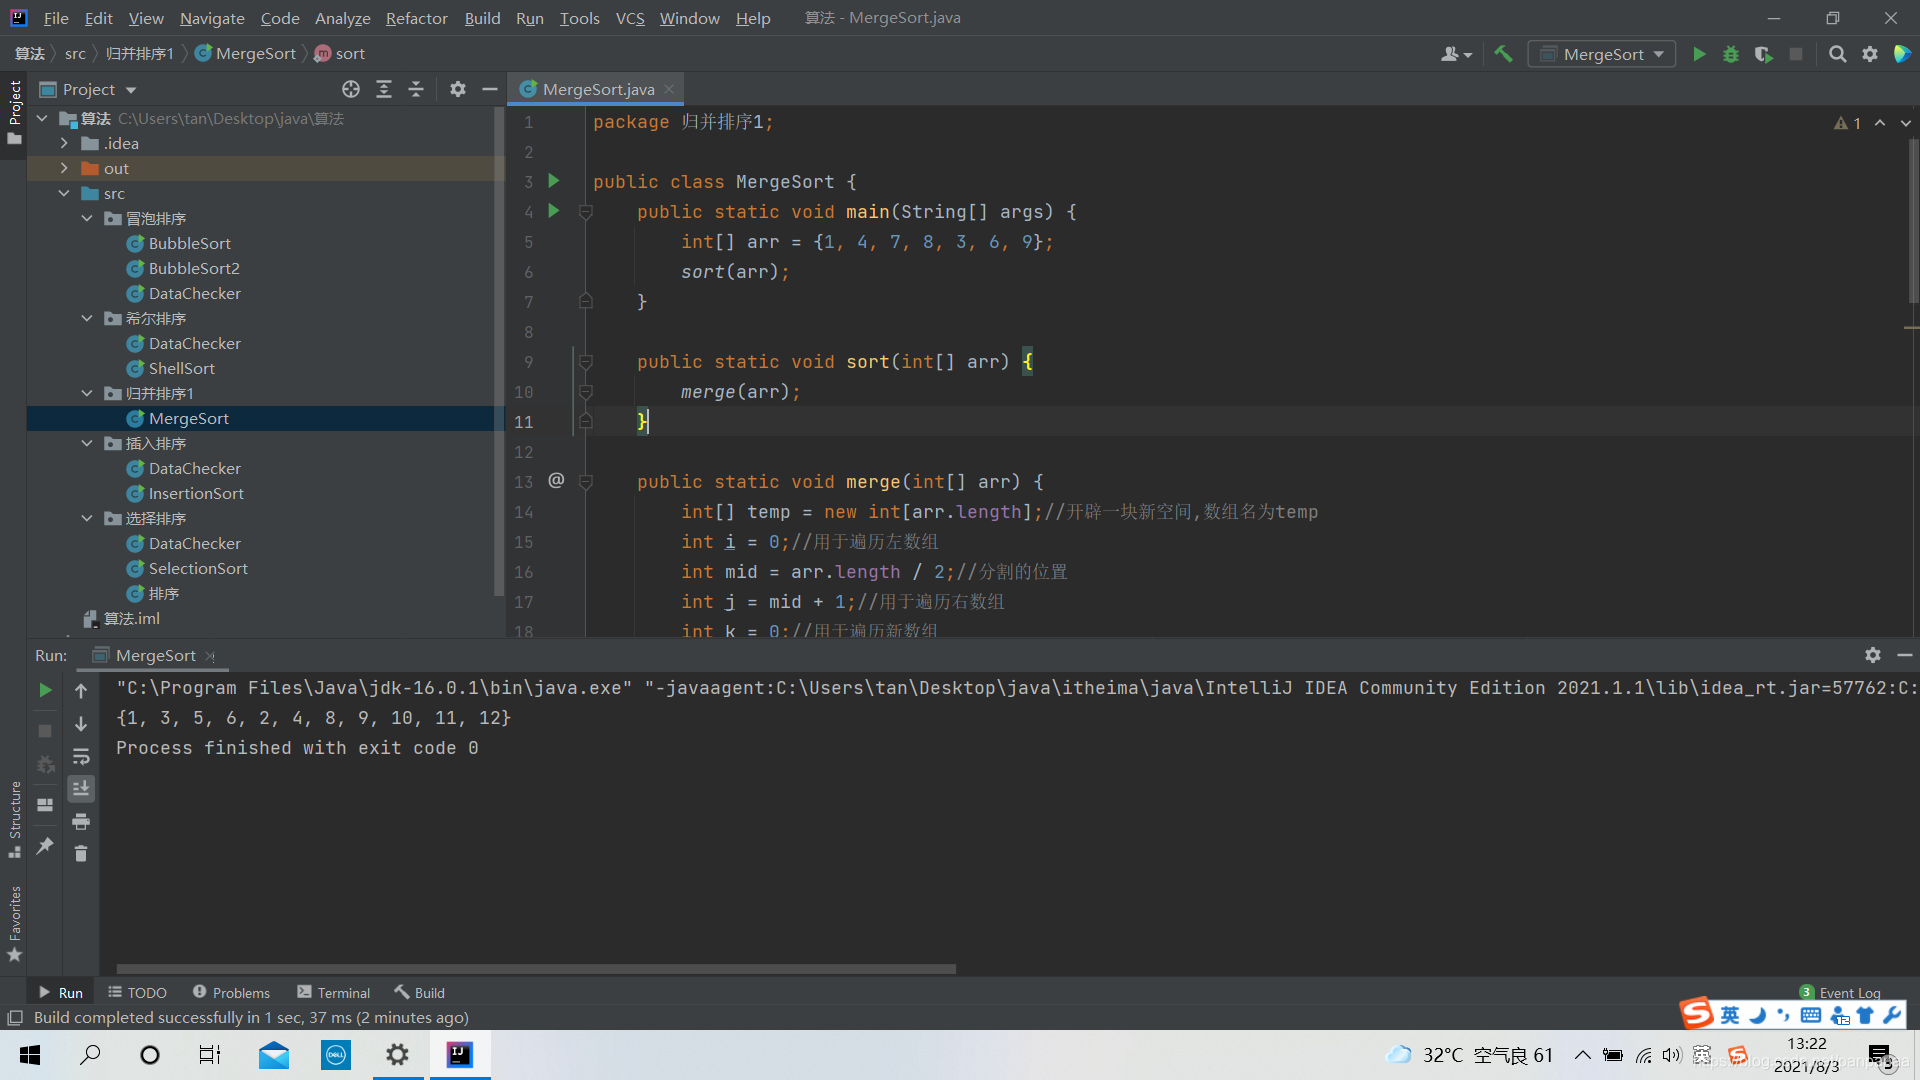Run MergeSort with Coverage icon
The width and height of the screenshot is (1920, 1080).
(1763, 54)
